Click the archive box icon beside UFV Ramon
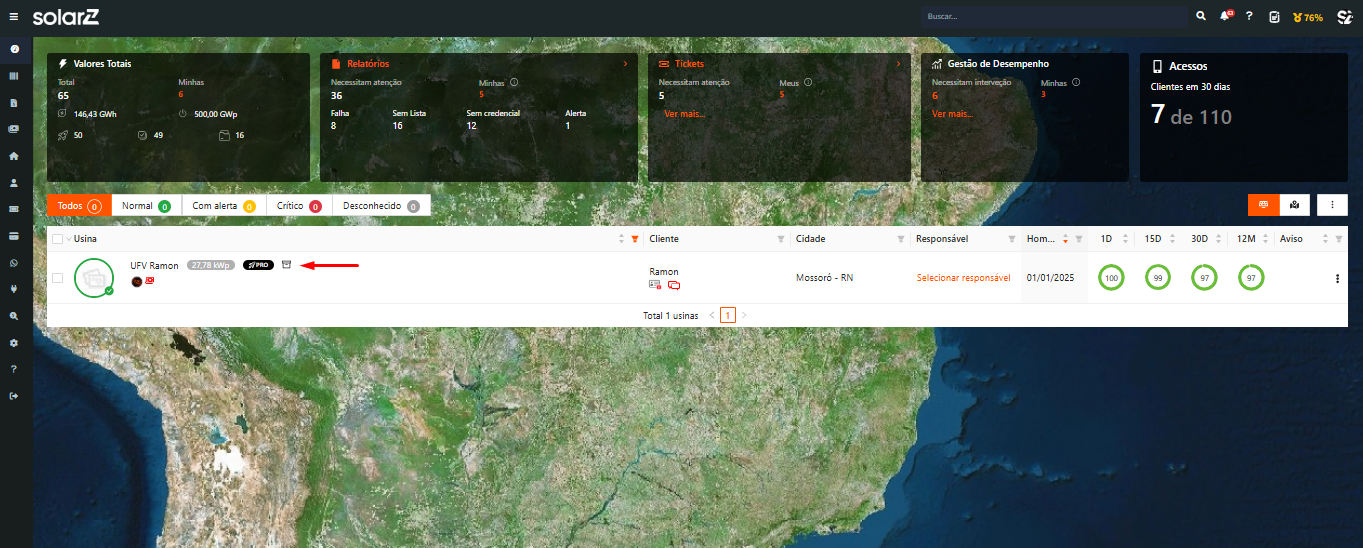The width and height of the screenshot is (1363, 548). tap(286, 265)
